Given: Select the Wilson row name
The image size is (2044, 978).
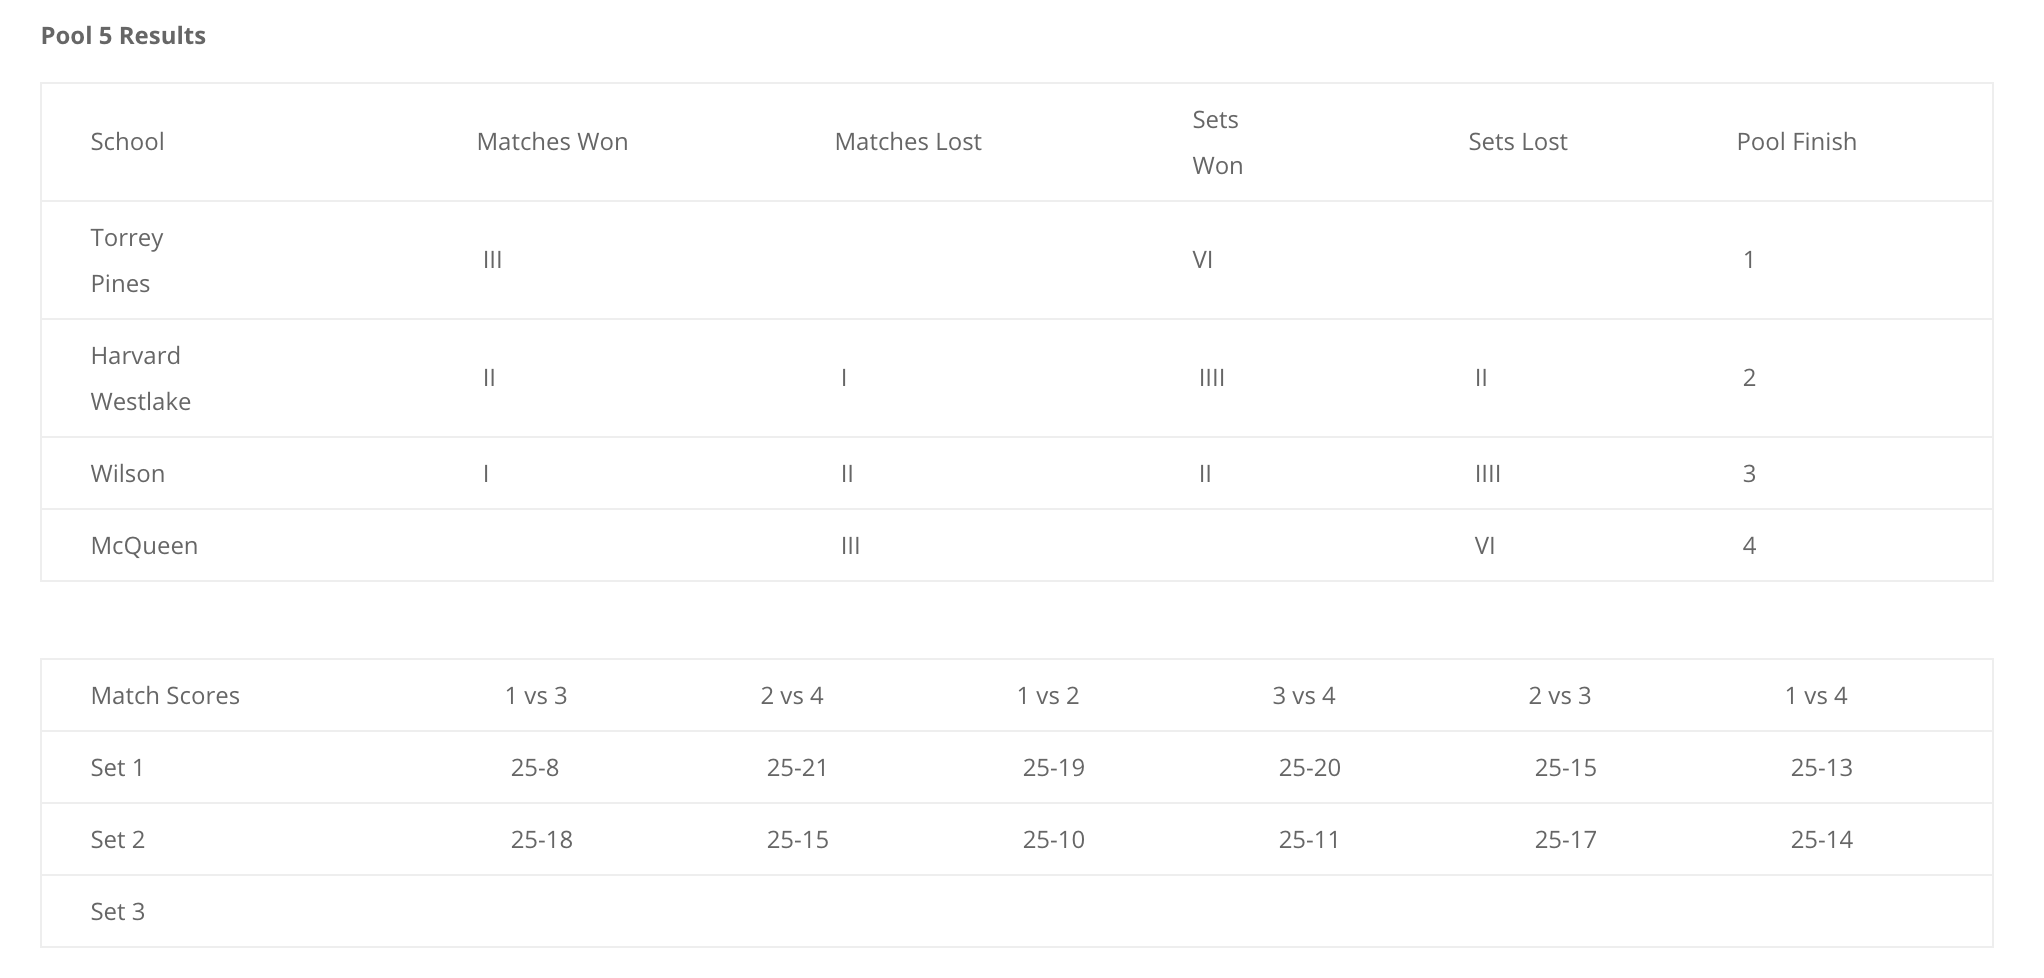Looking at the screenshot, I should click(128, 474).
